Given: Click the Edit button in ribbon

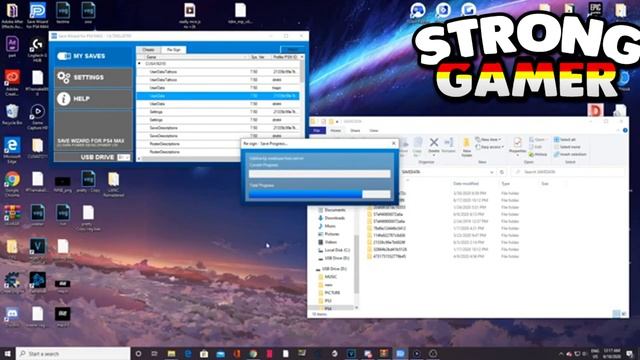Looking at the screenshot, I should point(536,147).
